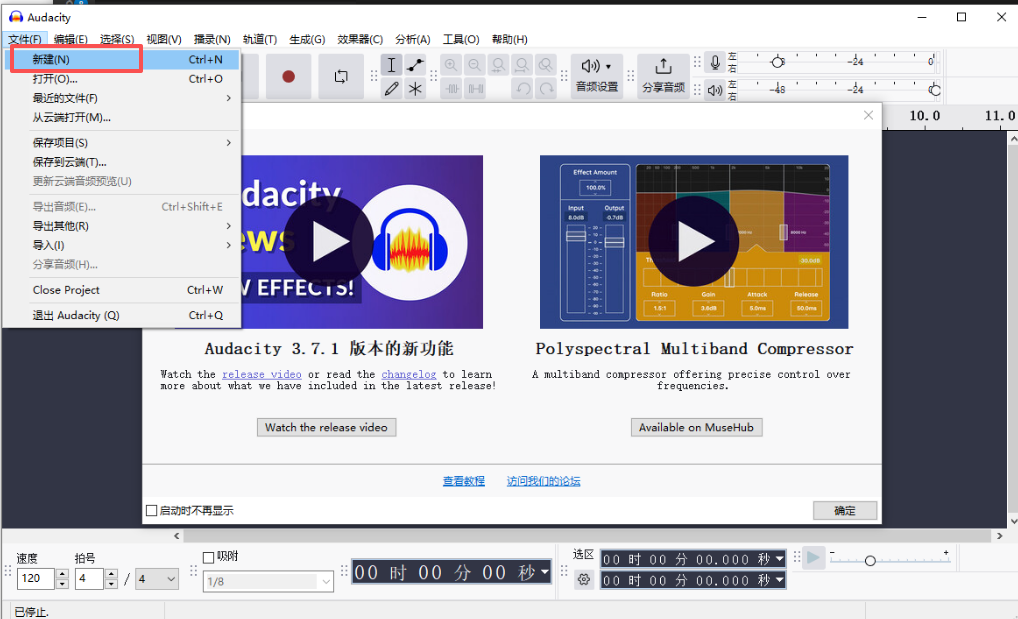Select the Envelope tool
Screen dimensions: 1018x619
[x=415, y=65]
